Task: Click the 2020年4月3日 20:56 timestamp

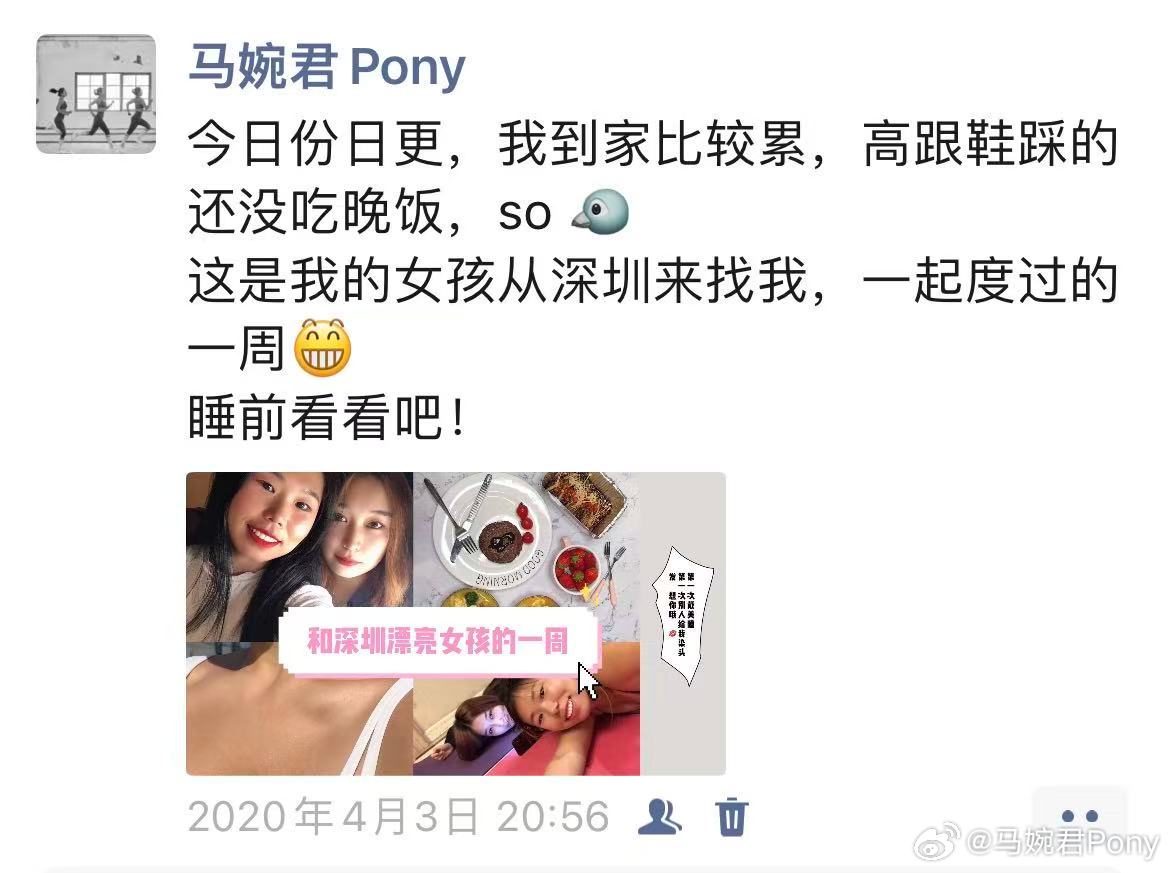Action: [398, 816]
